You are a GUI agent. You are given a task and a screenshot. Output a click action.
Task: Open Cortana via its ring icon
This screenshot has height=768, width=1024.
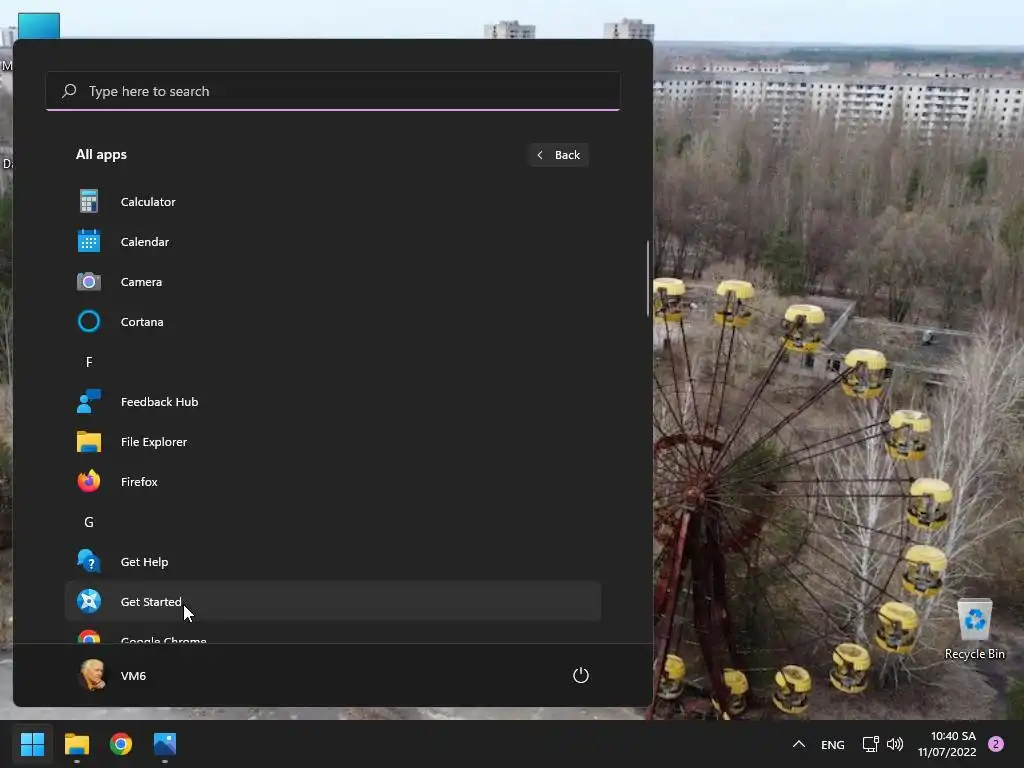click(x=89, y=321)
